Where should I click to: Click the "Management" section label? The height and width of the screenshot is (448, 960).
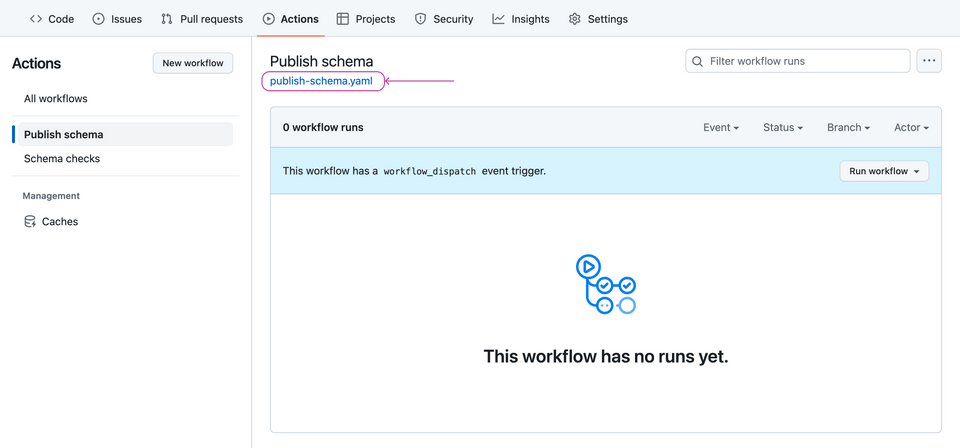click(x=51, y=196)
